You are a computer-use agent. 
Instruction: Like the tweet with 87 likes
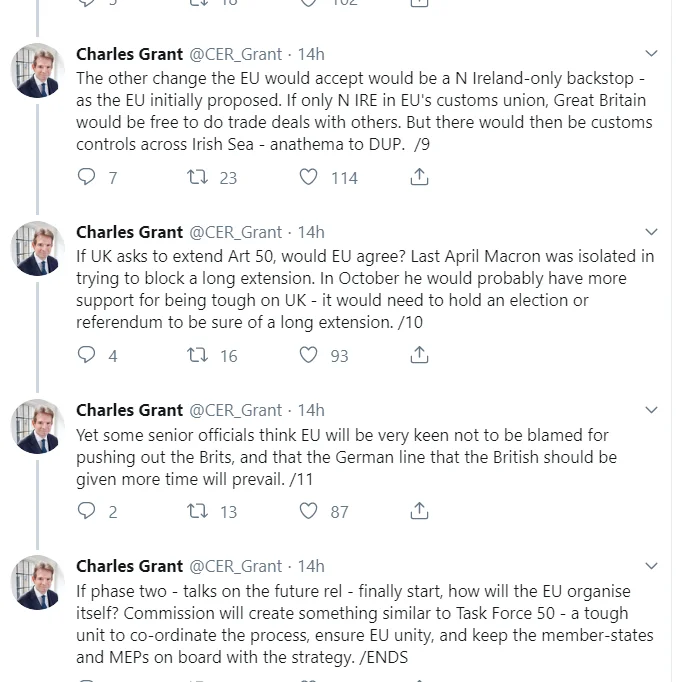coord(308,511)
